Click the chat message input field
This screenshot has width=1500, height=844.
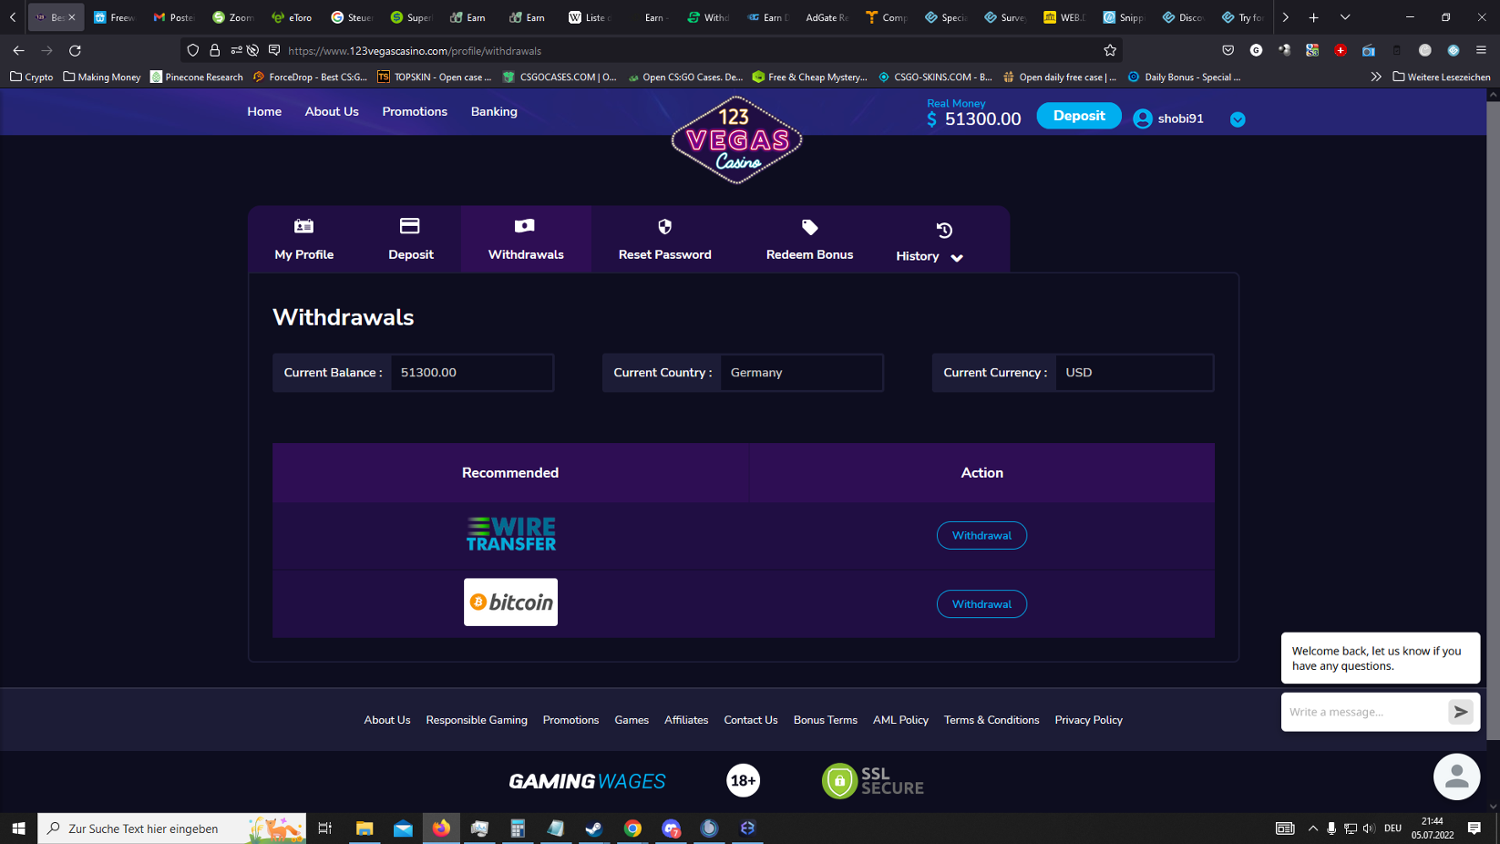[1364, 712]
